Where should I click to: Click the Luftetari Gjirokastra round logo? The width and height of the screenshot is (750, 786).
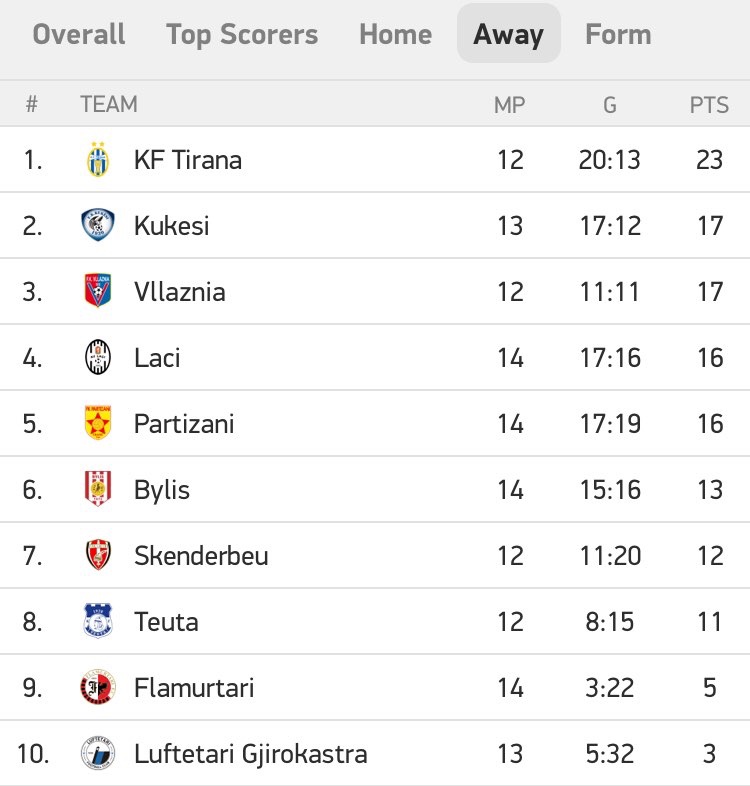[98, 753]
